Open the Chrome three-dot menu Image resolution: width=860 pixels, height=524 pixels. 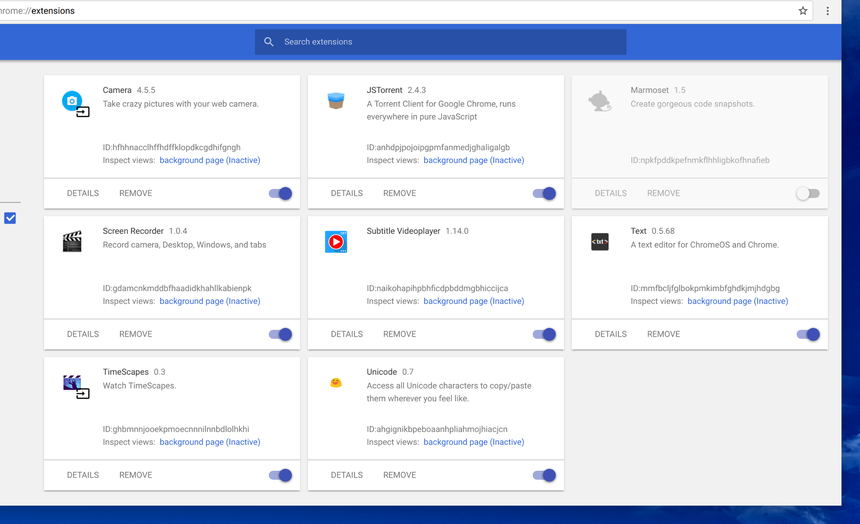[828, 10]
